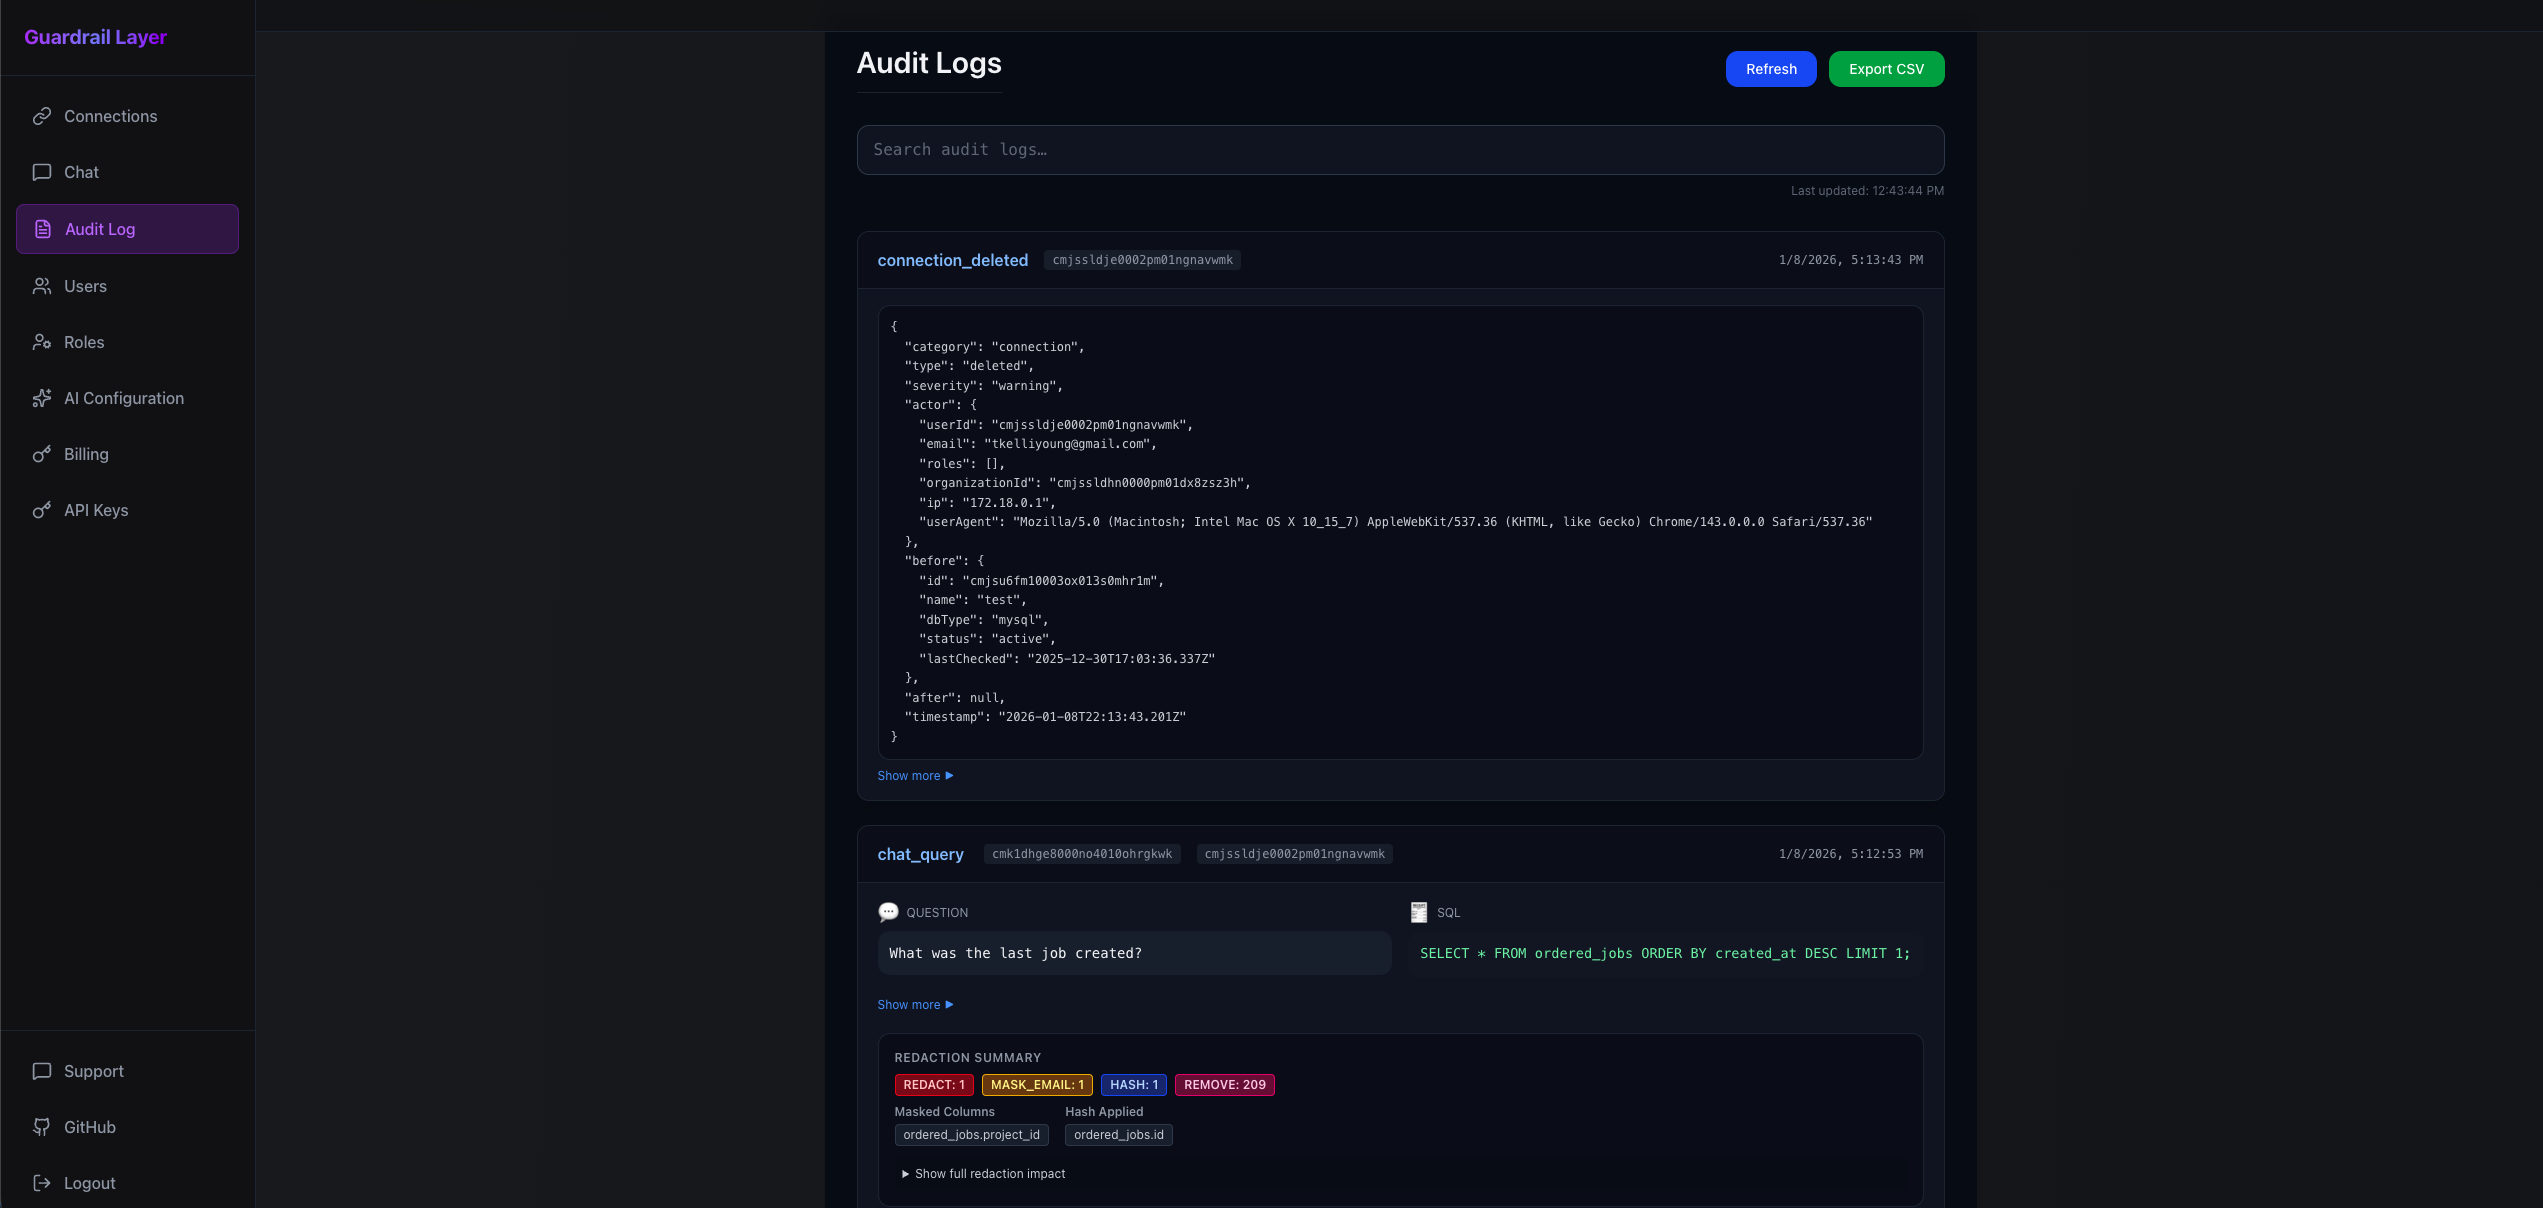Click the connection_deleted event title
Screen dimensions: 2543x1208
tap(952, 260)
